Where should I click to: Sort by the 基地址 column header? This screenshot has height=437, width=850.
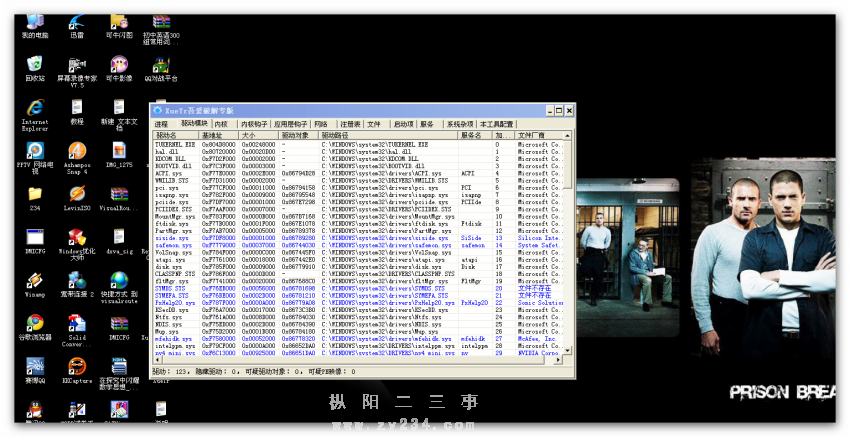pos(220,135)
